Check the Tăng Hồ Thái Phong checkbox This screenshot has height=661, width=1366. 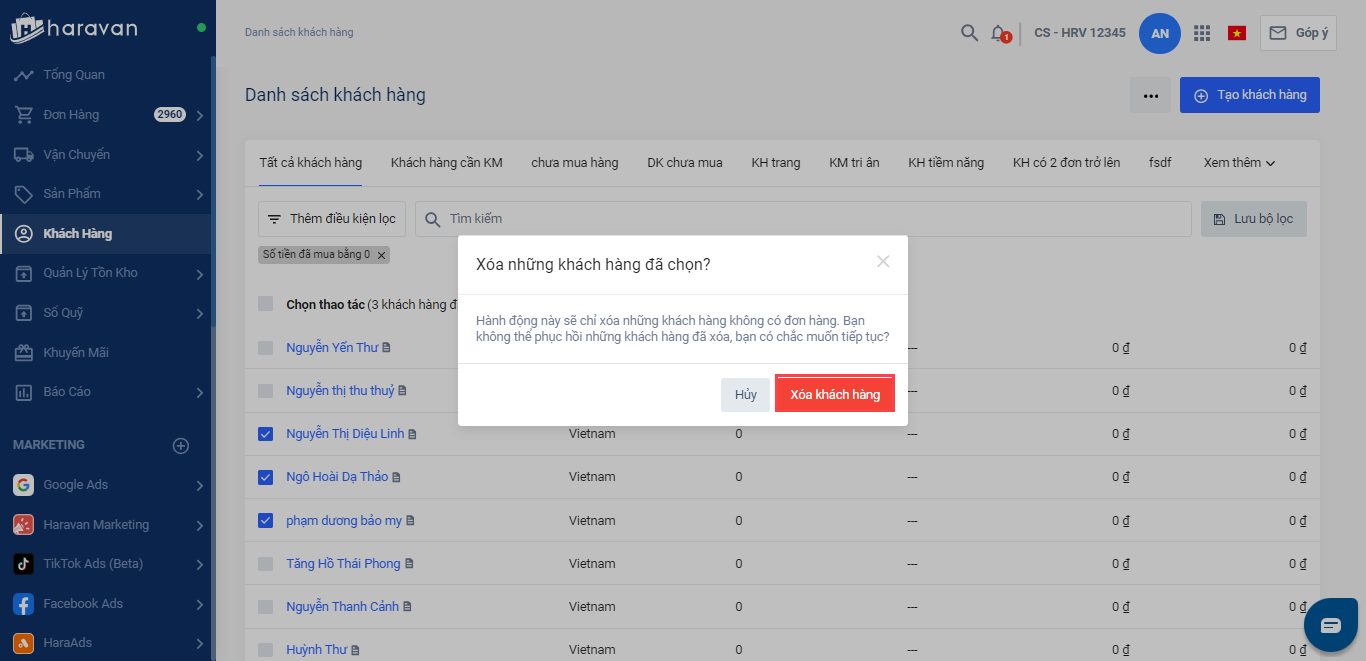click(x=265, y=564)
